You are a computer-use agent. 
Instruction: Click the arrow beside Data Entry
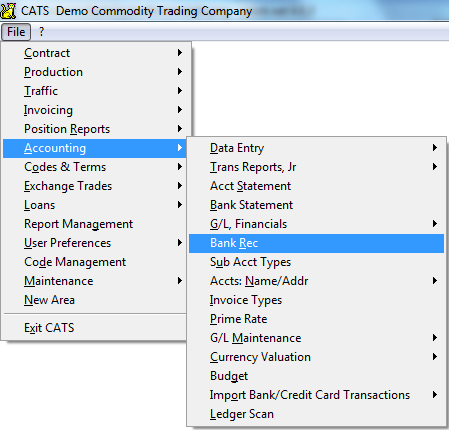435,148
